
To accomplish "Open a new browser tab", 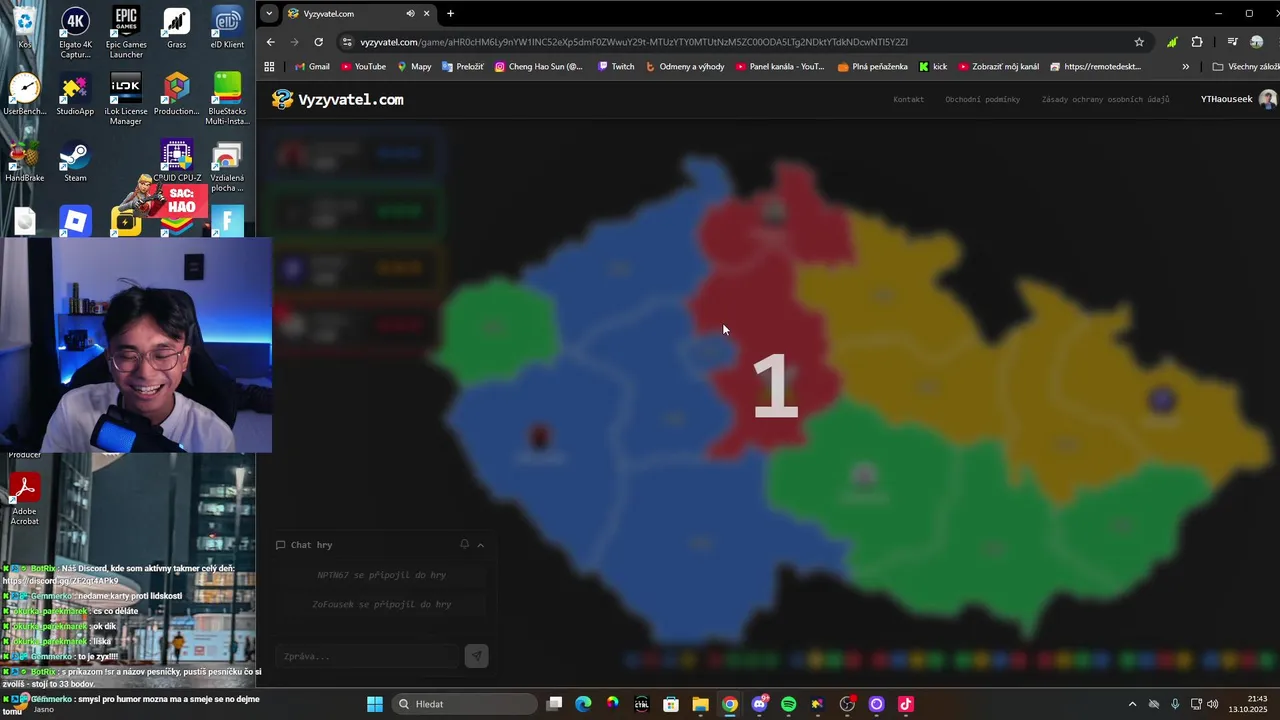I will tap(450, 14).
